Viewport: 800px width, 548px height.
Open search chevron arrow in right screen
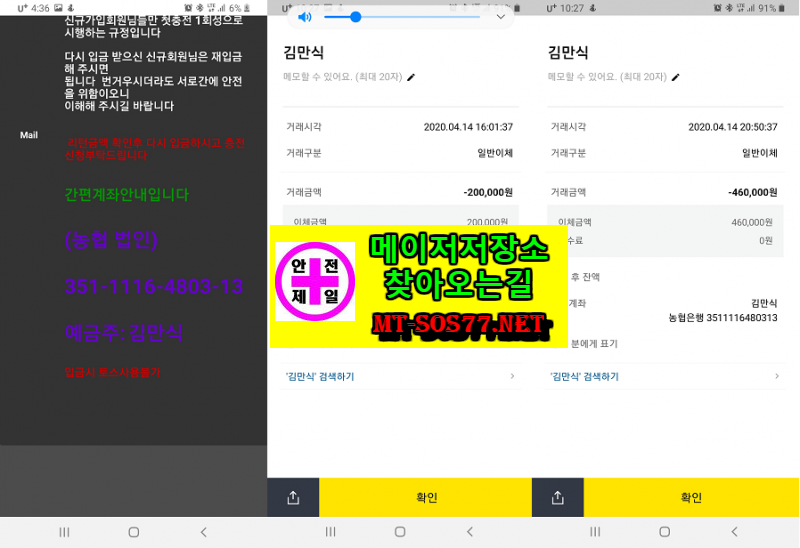[777, 376]
